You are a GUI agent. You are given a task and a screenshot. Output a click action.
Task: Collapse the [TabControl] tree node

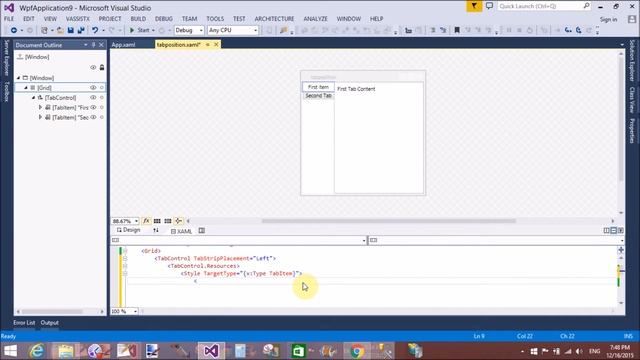33,98
